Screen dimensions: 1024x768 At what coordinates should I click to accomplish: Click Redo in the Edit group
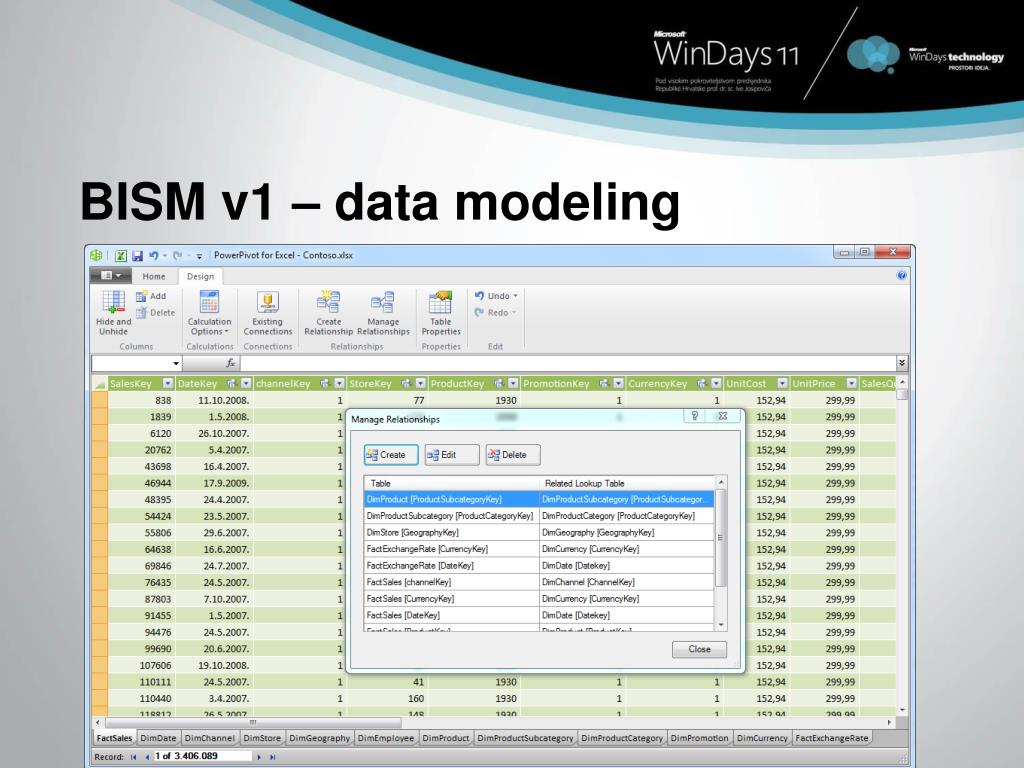click(x=495, y=313)
